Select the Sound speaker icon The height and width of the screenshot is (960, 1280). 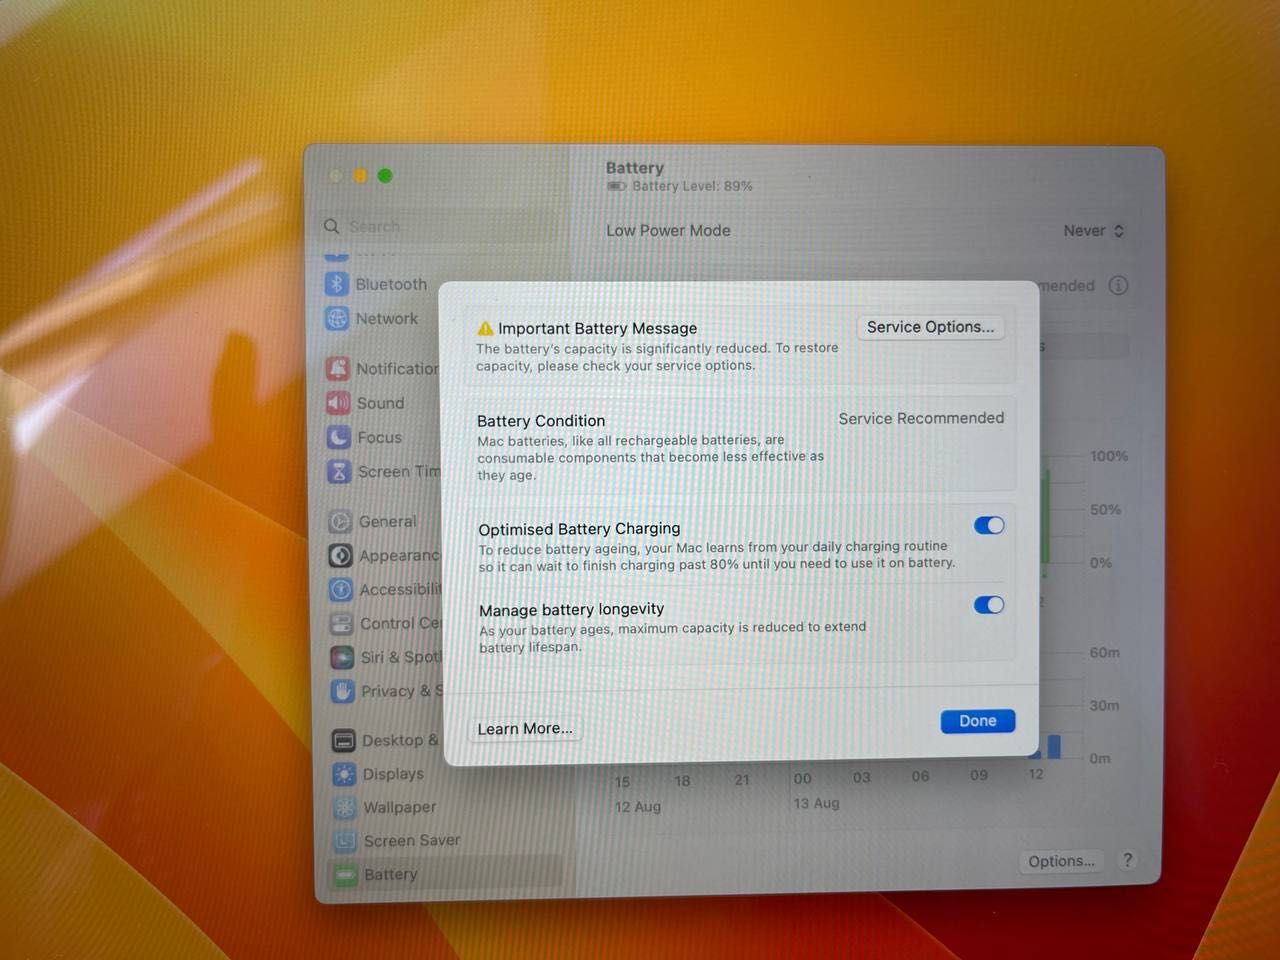(339, 403)
